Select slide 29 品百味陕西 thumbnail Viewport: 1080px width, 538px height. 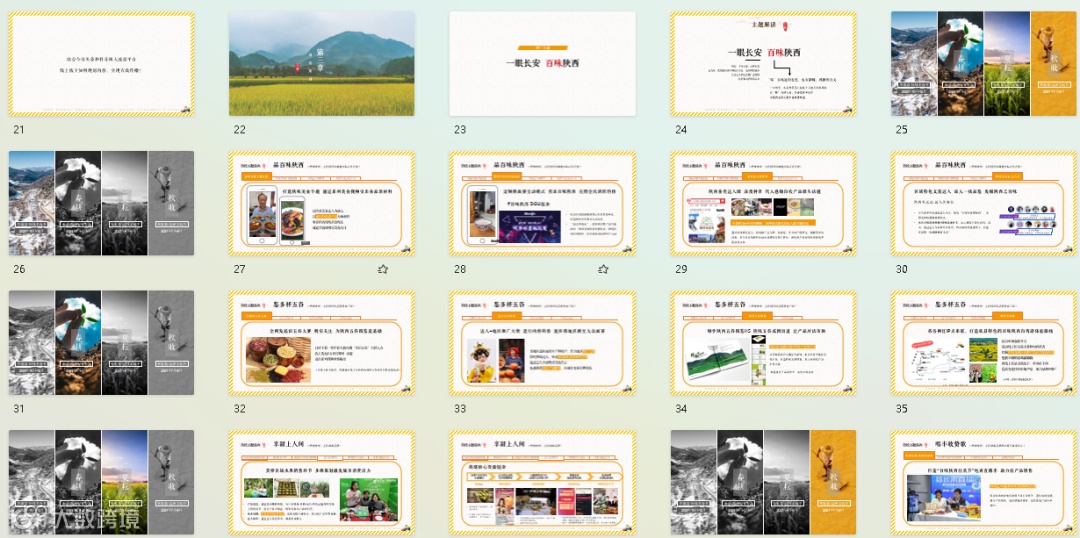[x=763, y=203]
